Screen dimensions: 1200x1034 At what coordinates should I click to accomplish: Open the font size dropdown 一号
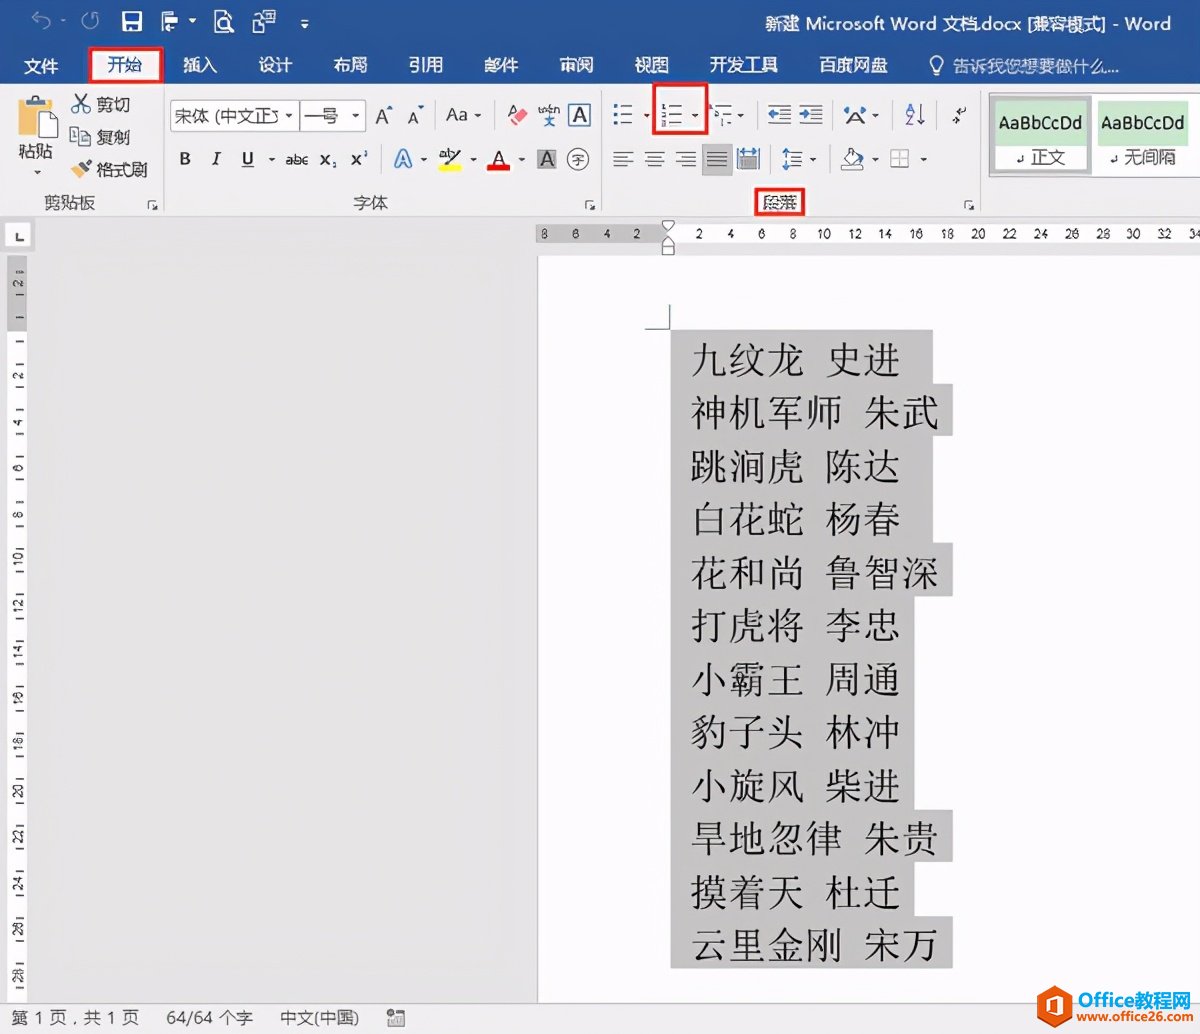tap(355, 116)
